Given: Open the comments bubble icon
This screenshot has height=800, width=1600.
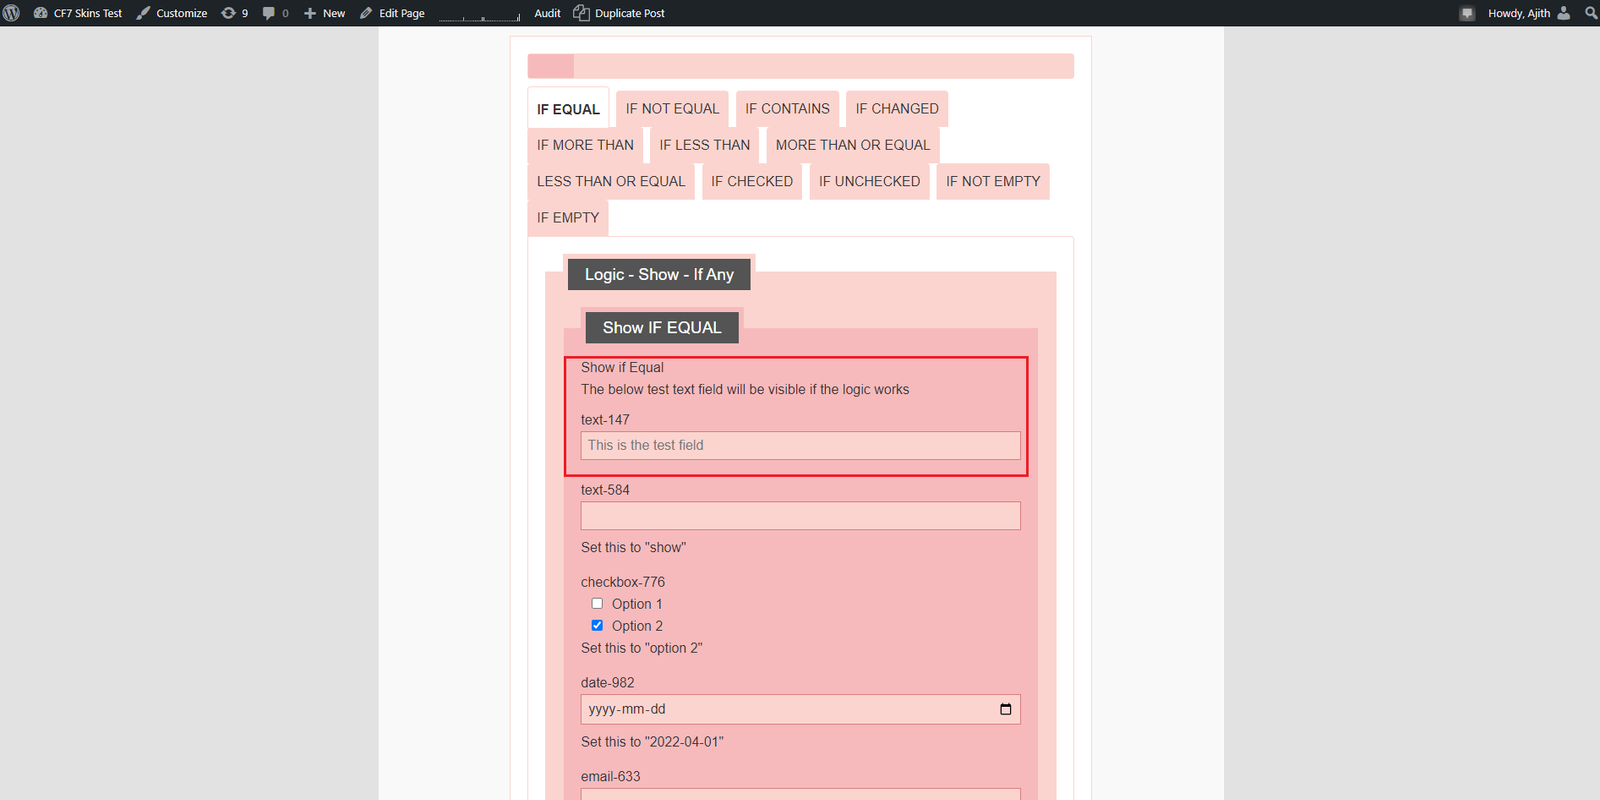Looking at the screenshot, I should (x=269, y=13).
